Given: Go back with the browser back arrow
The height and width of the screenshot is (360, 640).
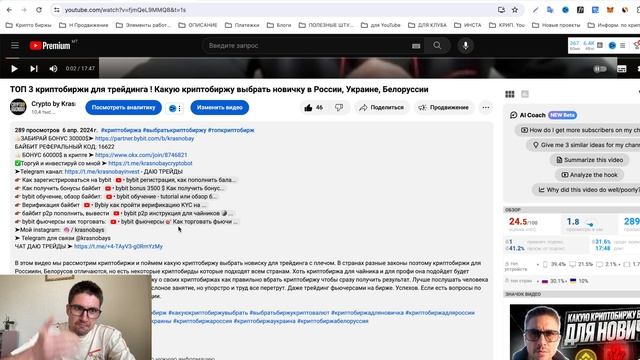Looking at the screenshot, I should pos(9,10).
